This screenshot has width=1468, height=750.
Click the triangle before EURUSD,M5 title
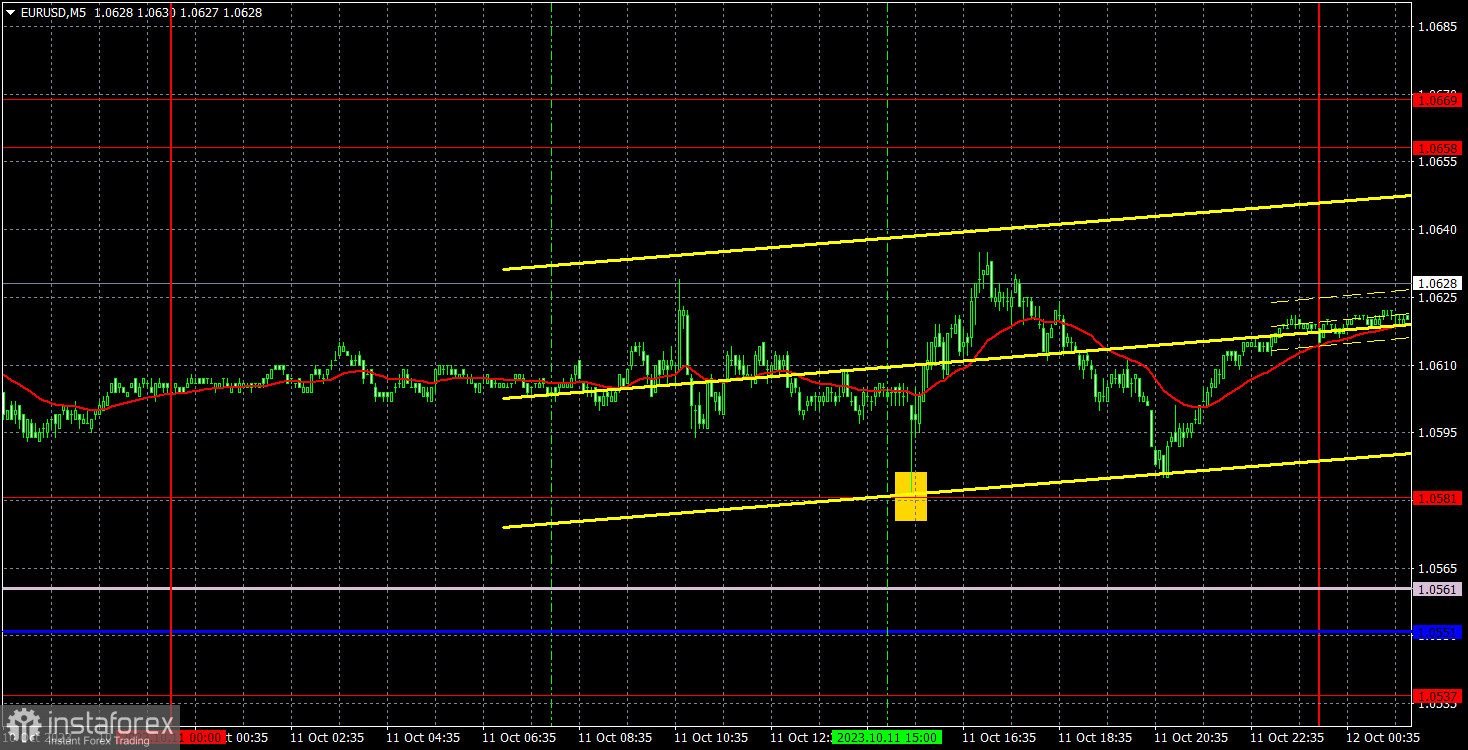coord(10,12)
